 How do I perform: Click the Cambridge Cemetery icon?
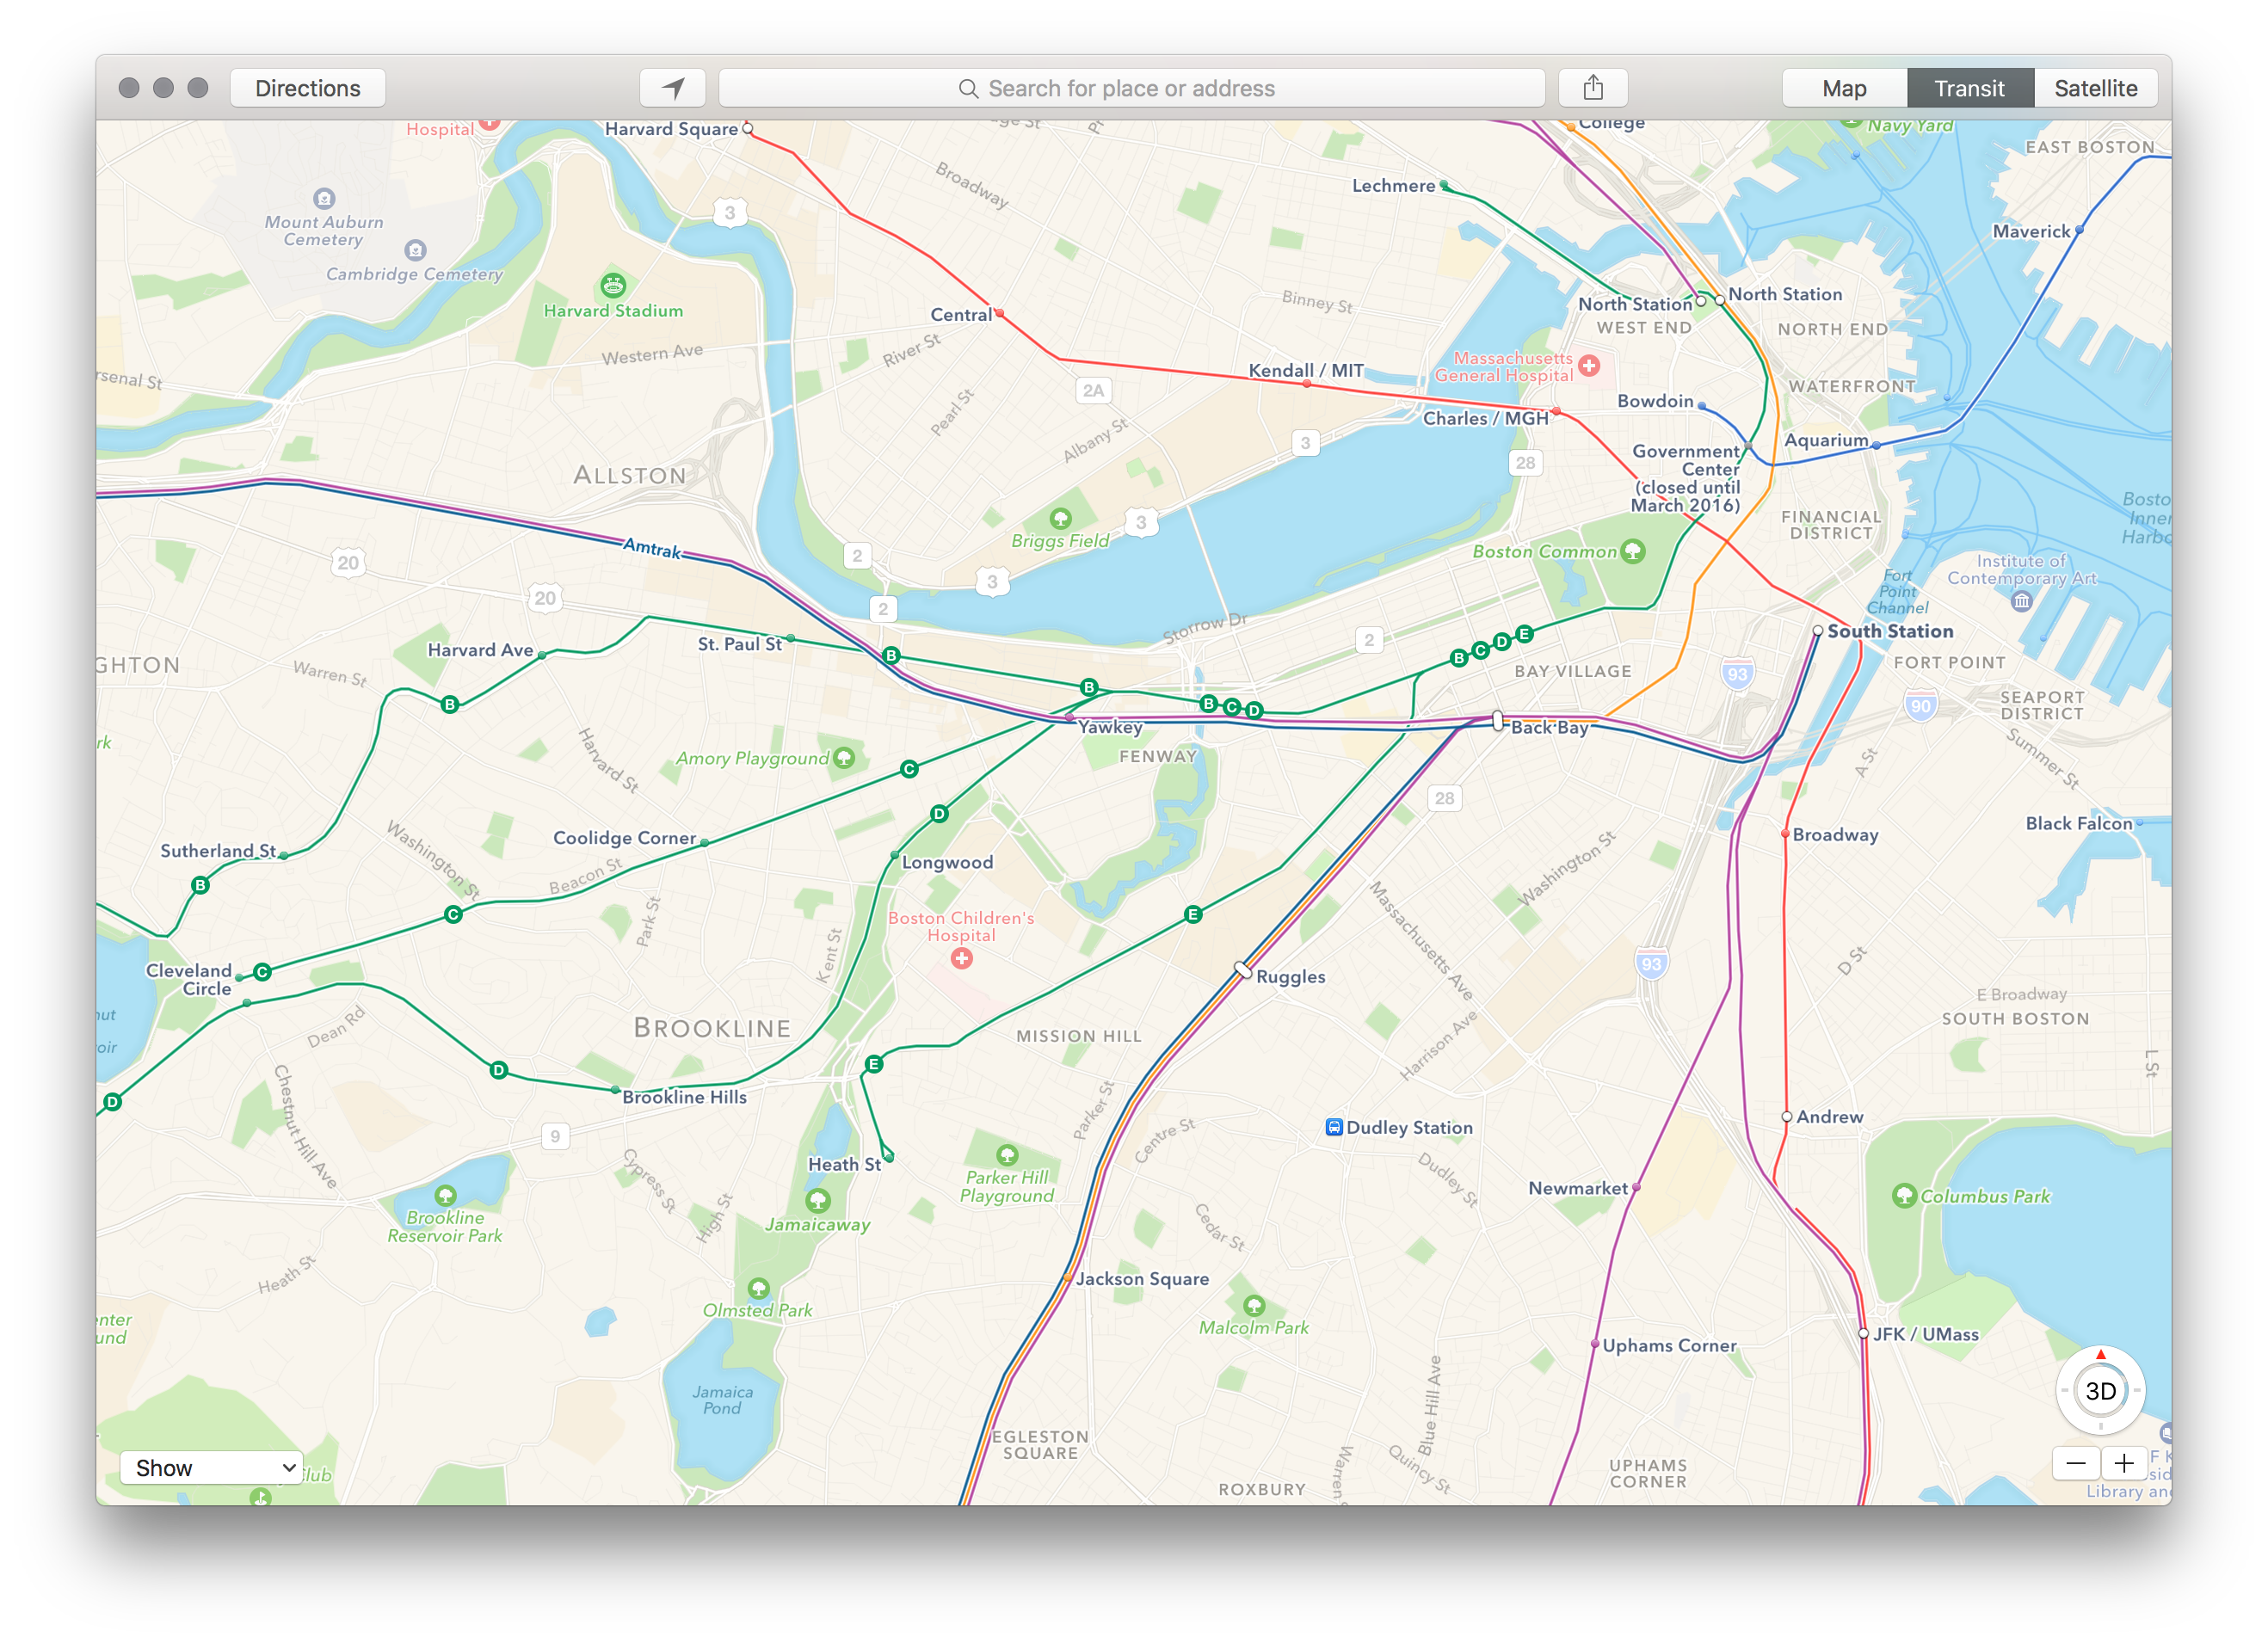click(416, 250)
